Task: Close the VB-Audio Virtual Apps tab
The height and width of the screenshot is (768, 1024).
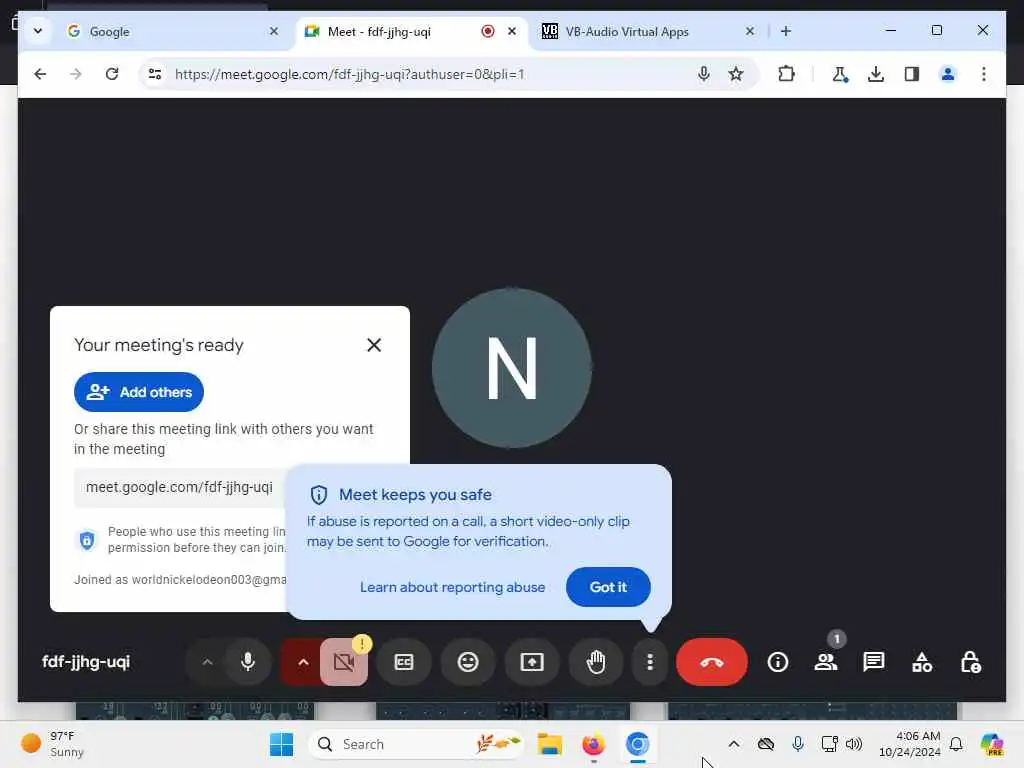Action: click(750, 31)
